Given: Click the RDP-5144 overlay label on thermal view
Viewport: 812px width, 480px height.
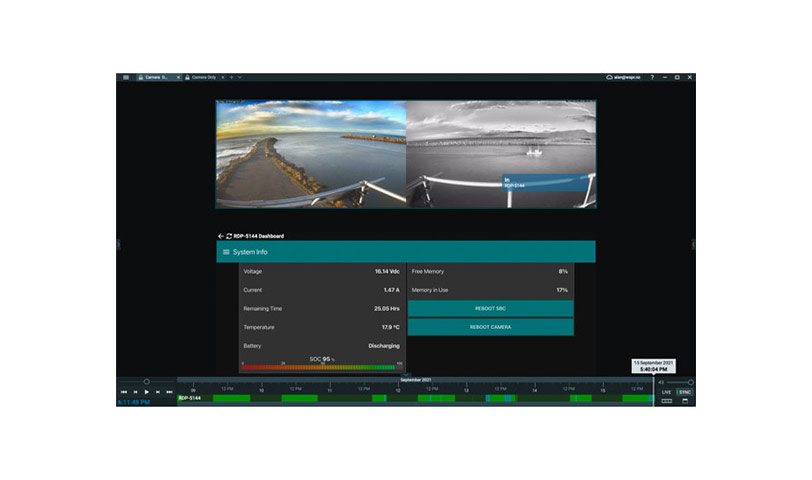Looking at the screenshot, I should (546, 182).
